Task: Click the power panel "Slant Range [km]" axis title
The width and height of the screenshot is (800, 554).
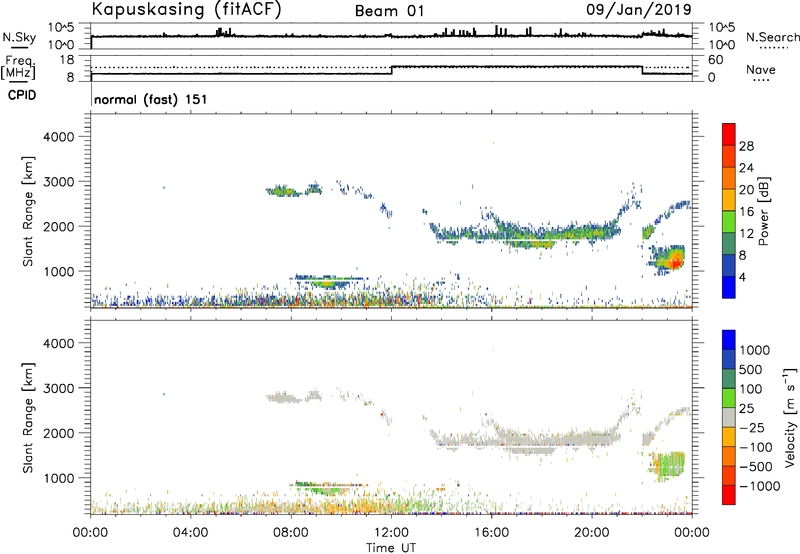Action: (x=28, y=211)
